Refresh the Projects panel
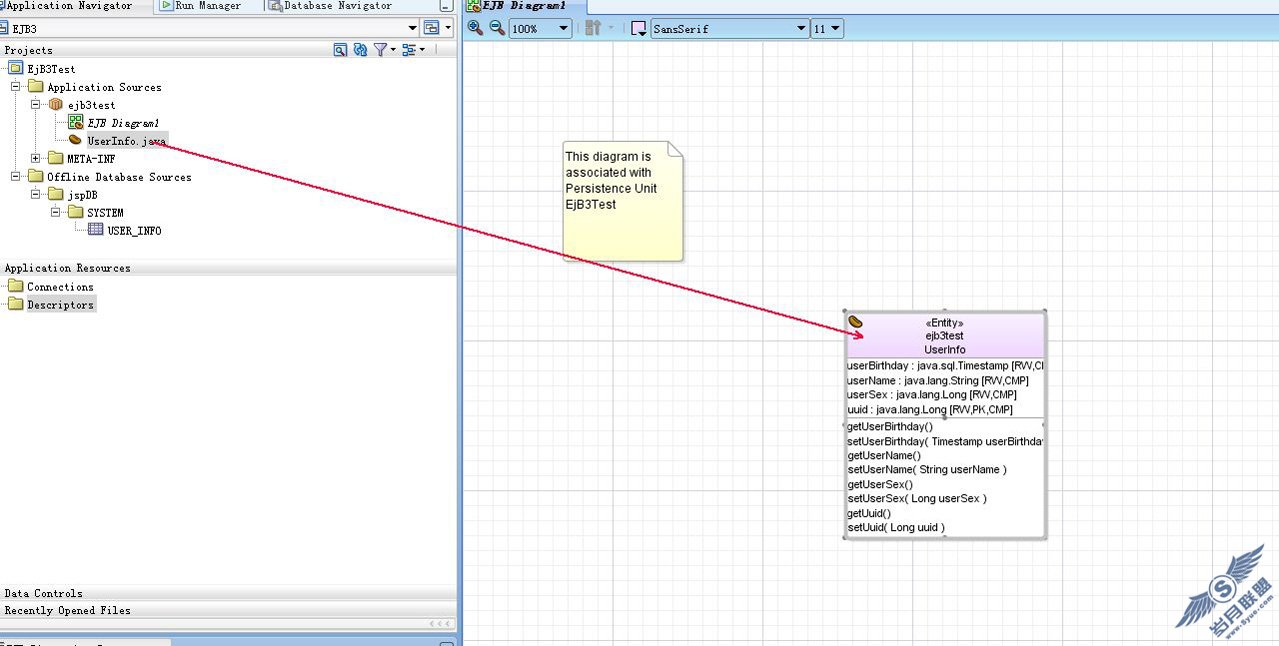This screenshot has height=646, width=1279. click(x=360, y=49)
